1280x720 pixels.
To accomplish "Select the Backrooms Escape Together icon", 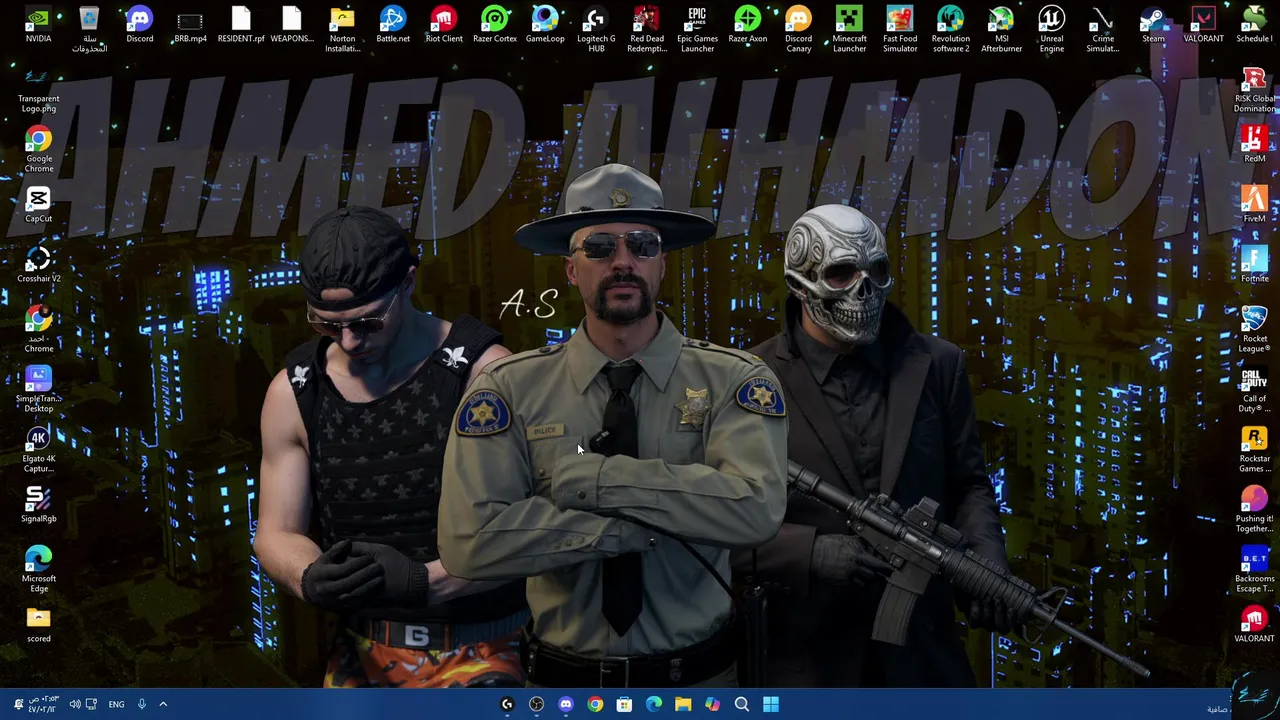I will [1254, 570].
